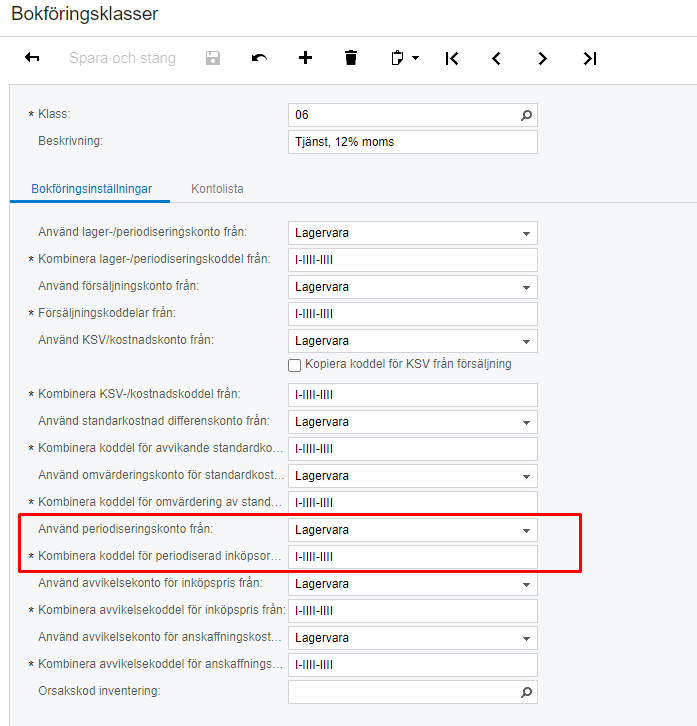697x726 pixels.
Task: Go to the previous record
Action: (x=497, y=58)
